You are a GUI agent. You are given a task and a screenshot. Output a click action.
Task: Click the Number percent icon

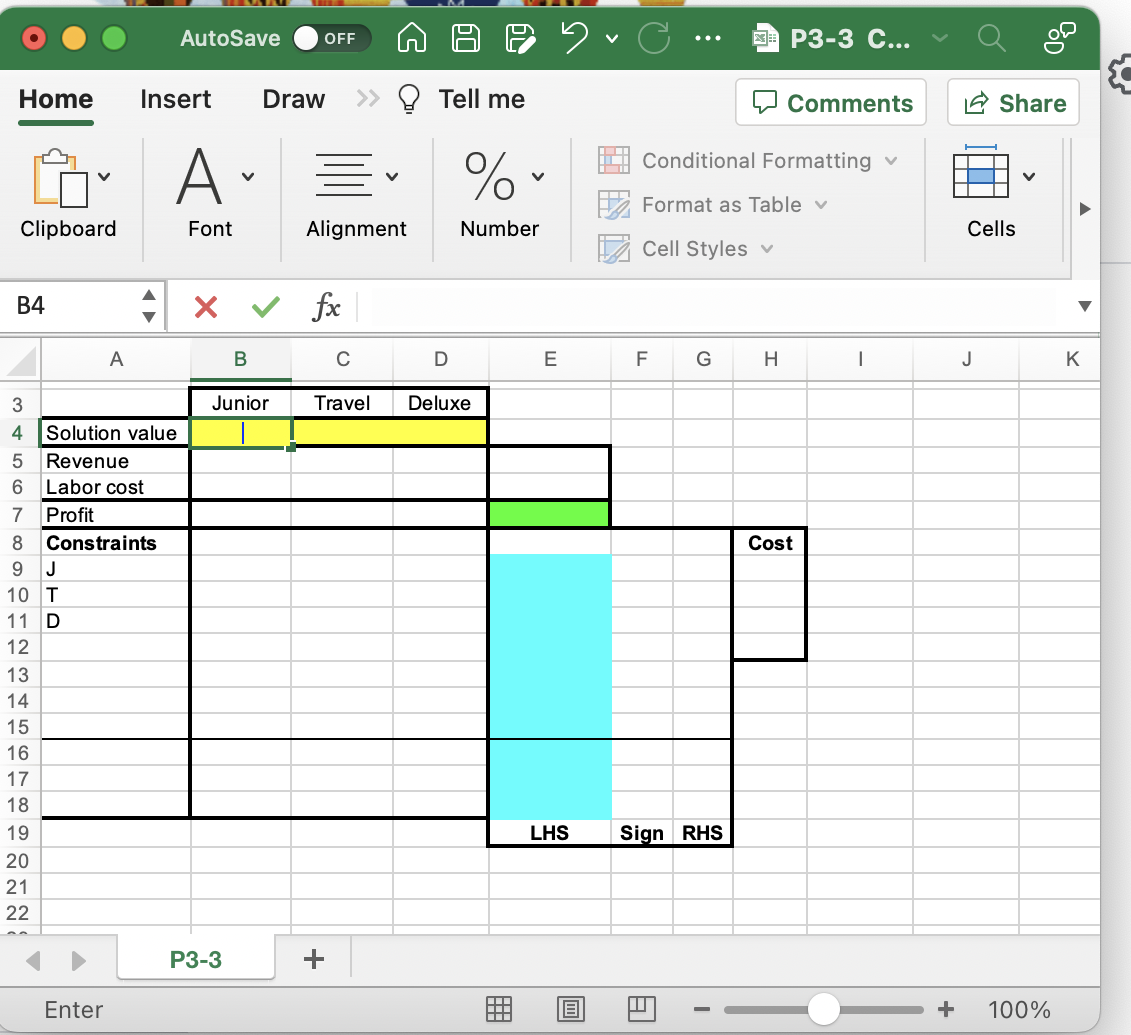(490, 176)
